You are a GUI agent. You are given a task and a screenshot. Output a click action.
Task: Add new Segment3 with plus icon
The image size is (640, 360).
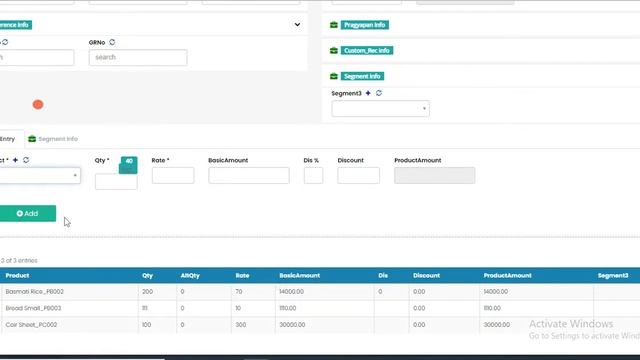(368, 93)
